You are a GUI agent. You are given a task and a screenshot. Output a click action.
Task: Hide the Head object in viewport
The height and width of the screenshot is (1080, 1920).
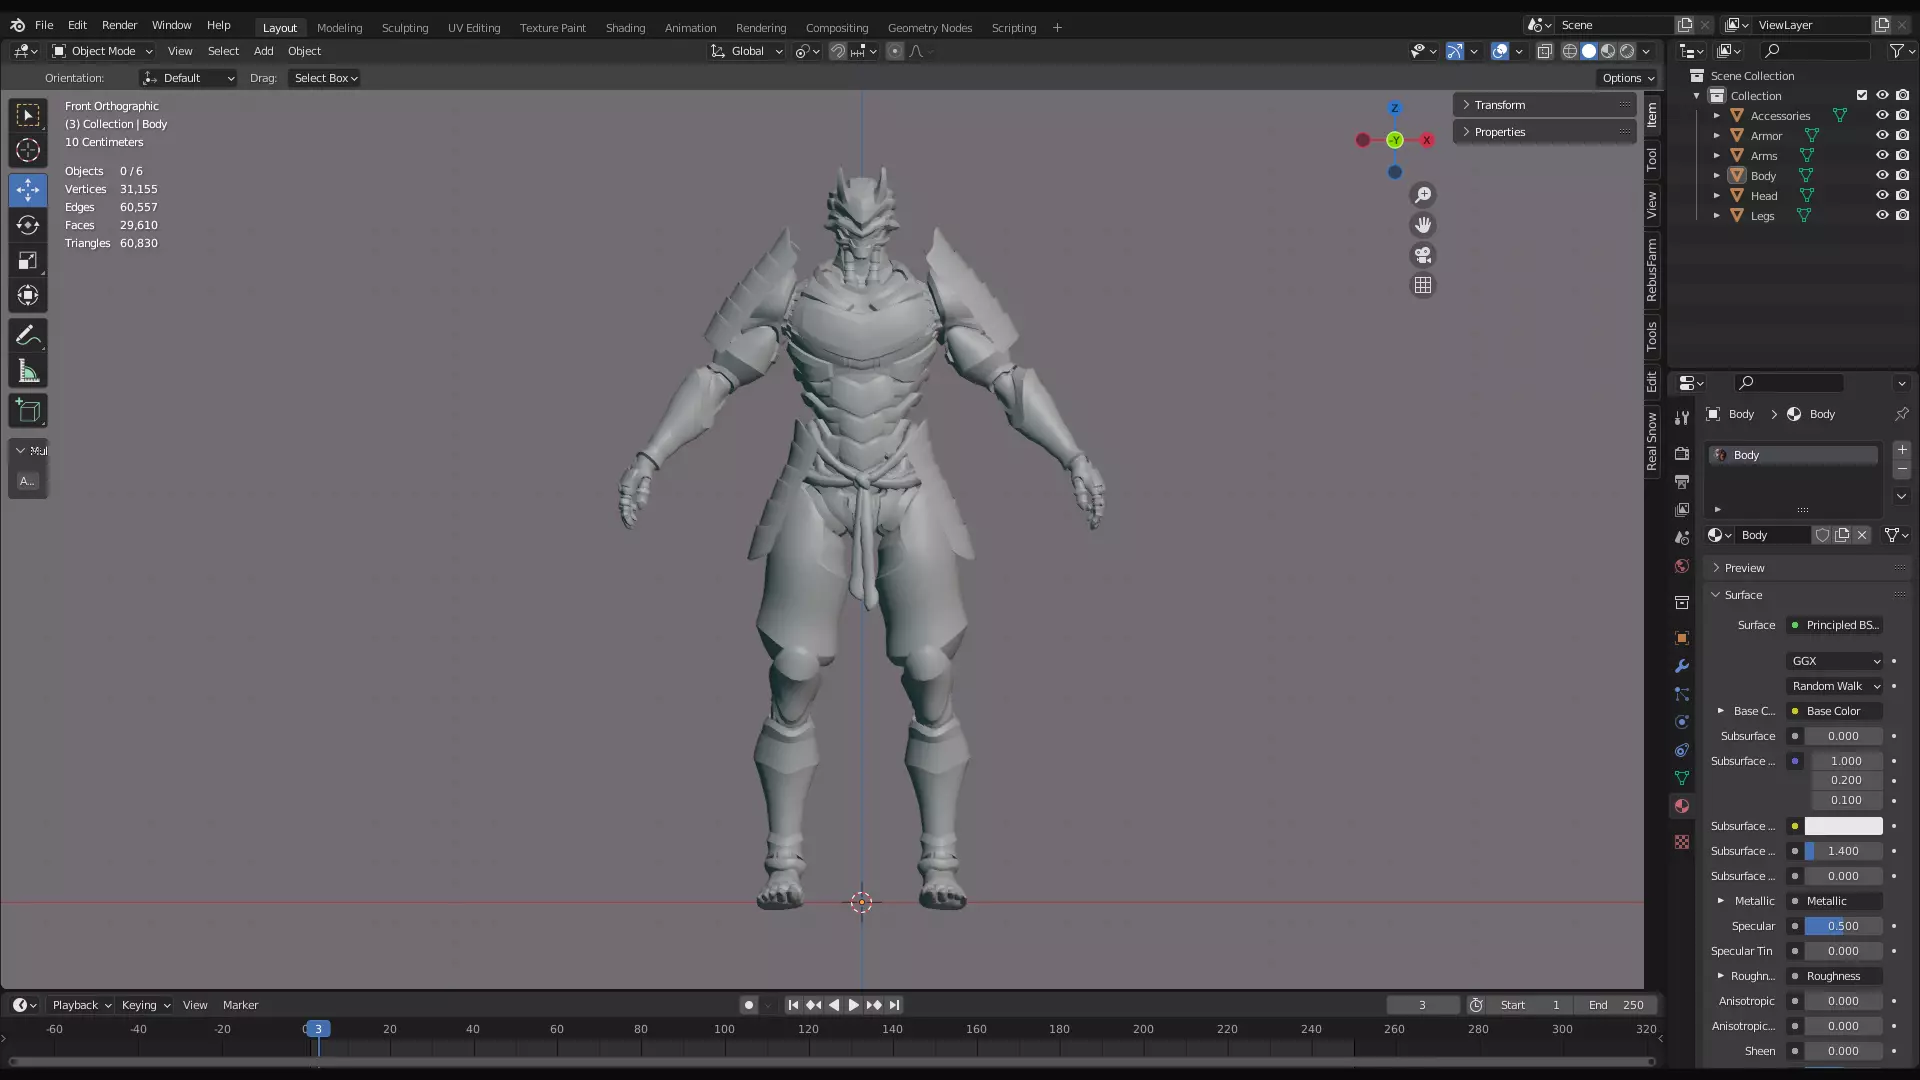(x=1881, y=195)
